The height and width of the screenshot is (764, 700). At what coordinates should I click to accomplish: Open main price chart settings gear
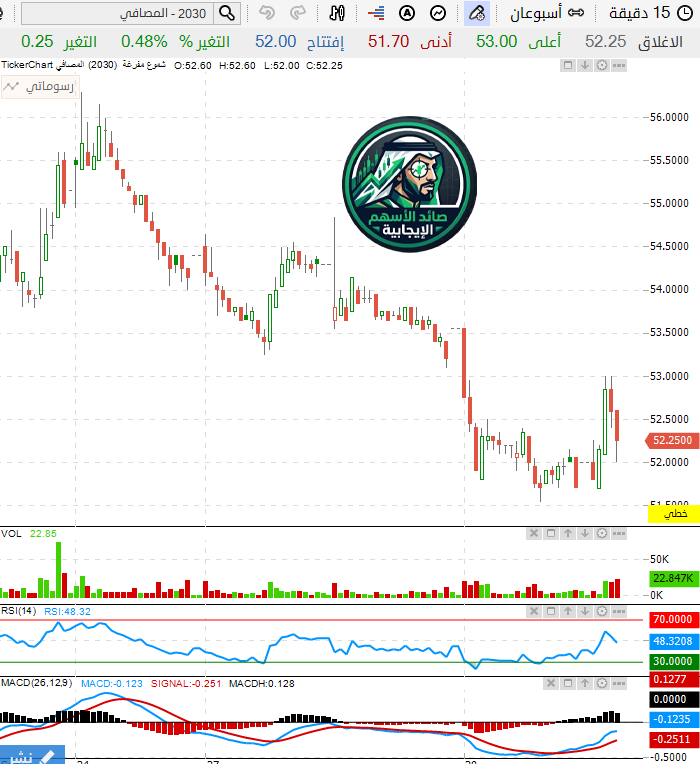pos(602,65)
